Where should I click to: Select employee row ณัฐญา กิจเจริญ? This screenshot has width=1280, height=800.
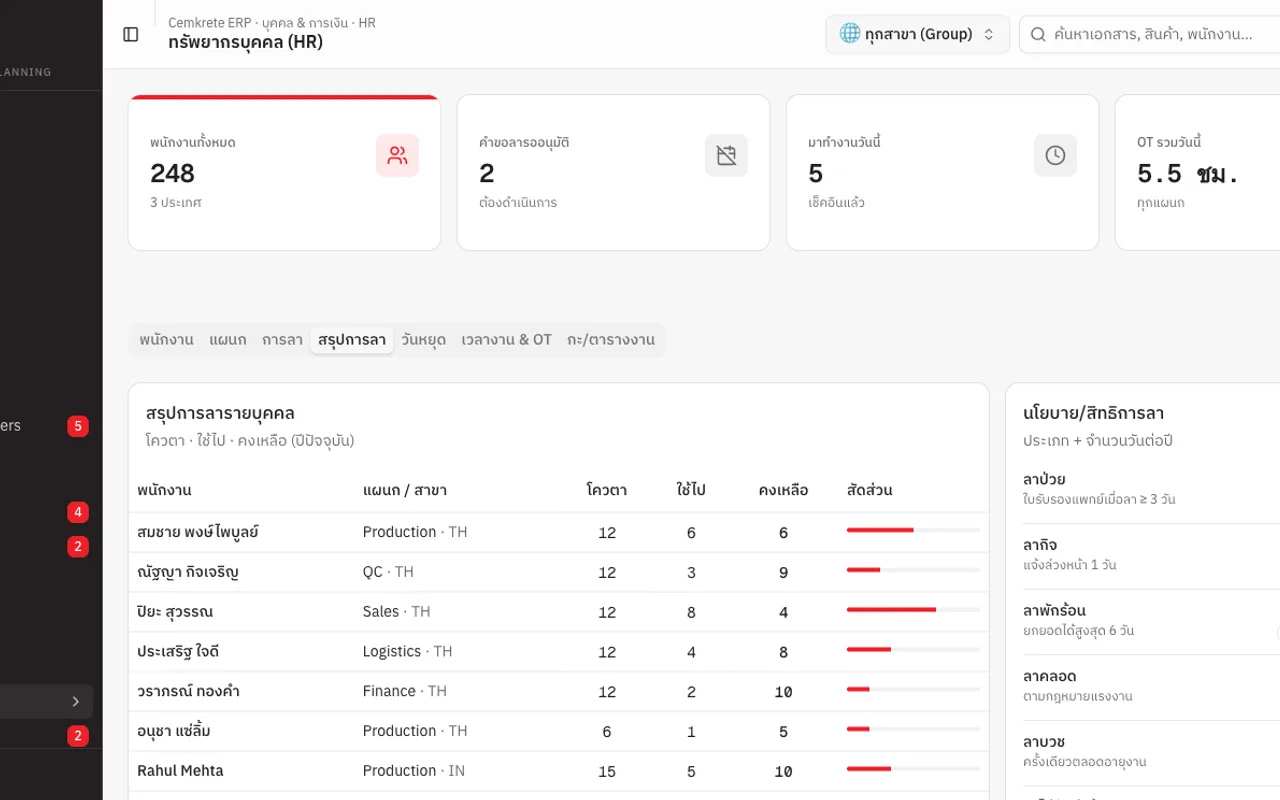tap(558, 572)
